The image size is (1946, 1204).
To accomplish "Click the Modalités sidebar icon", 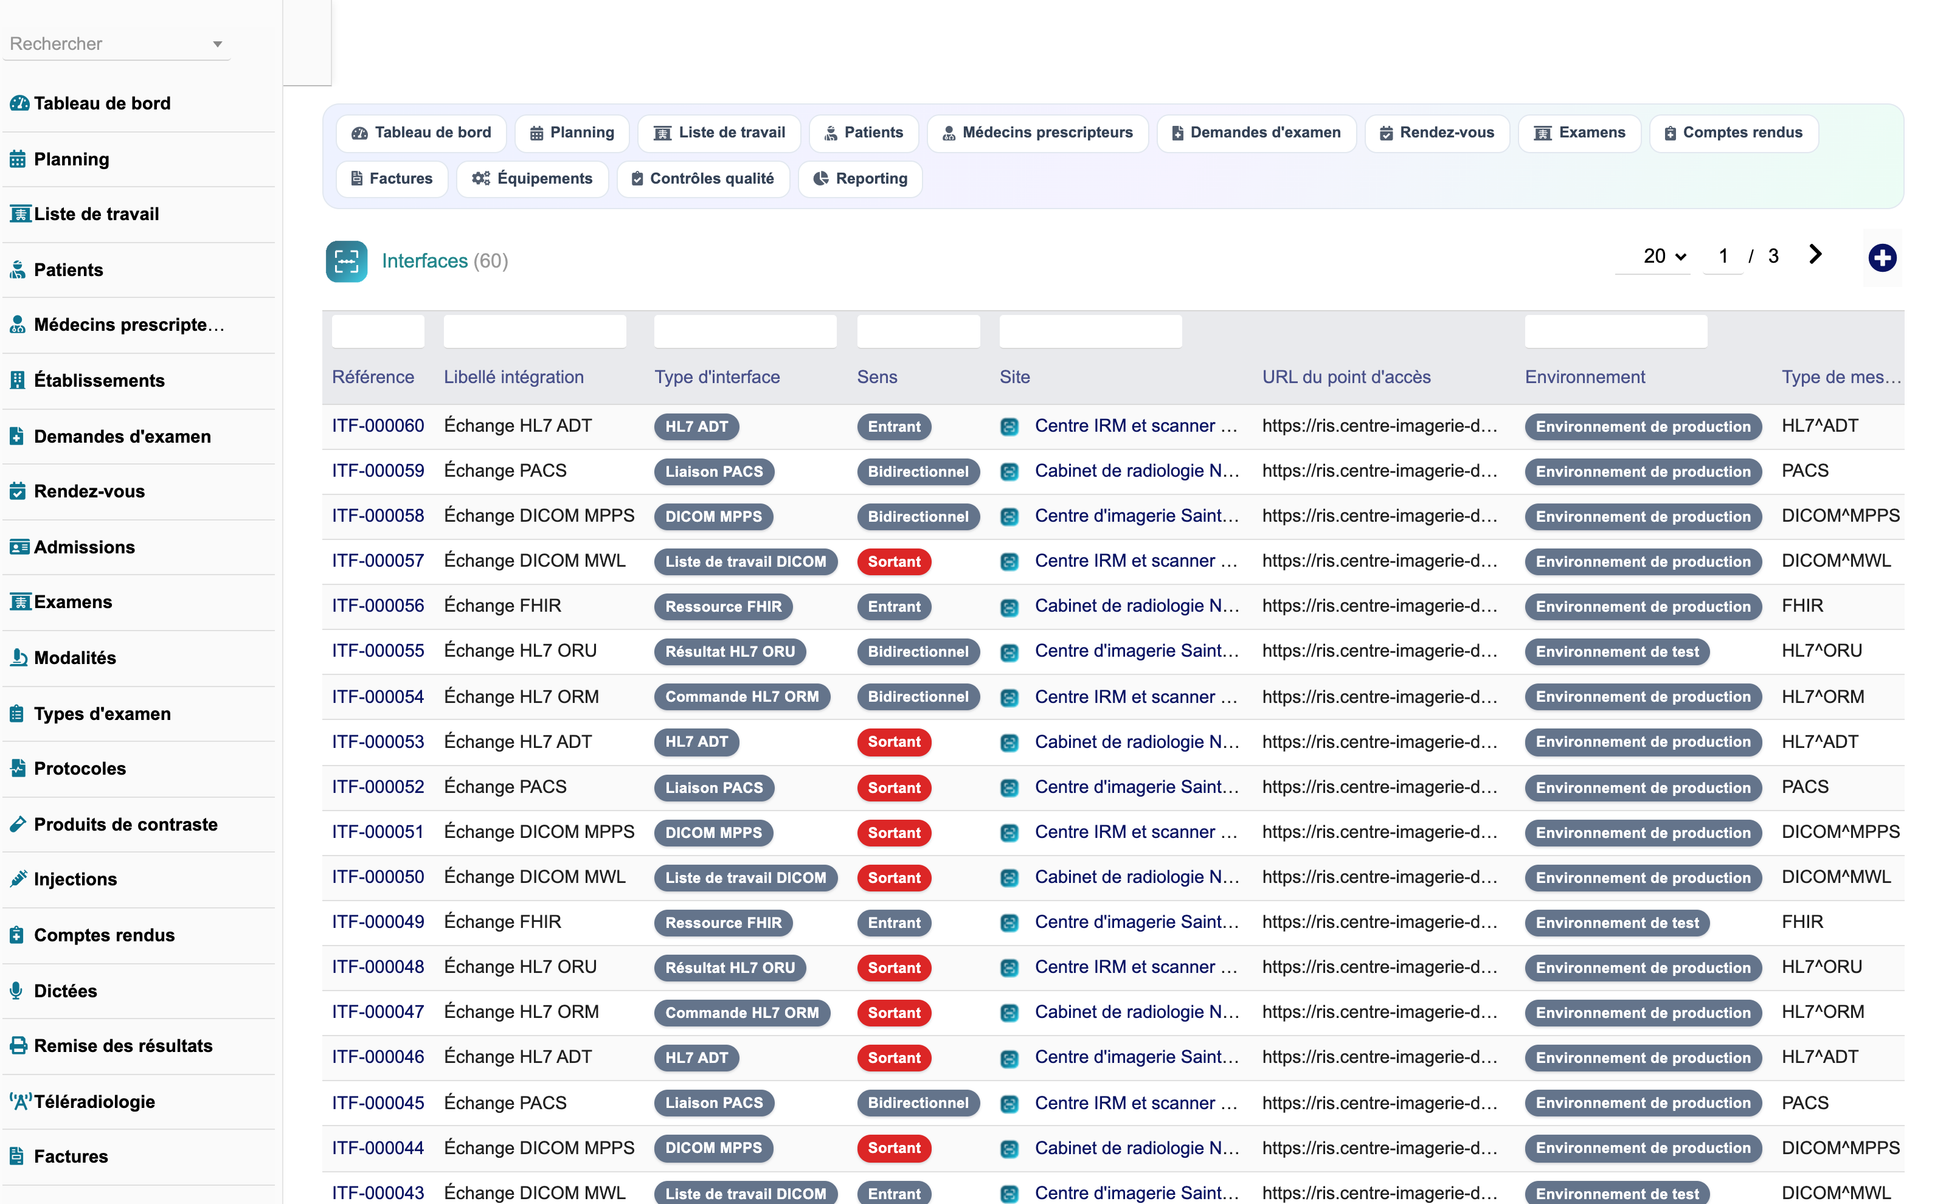I will coord(18,658).
